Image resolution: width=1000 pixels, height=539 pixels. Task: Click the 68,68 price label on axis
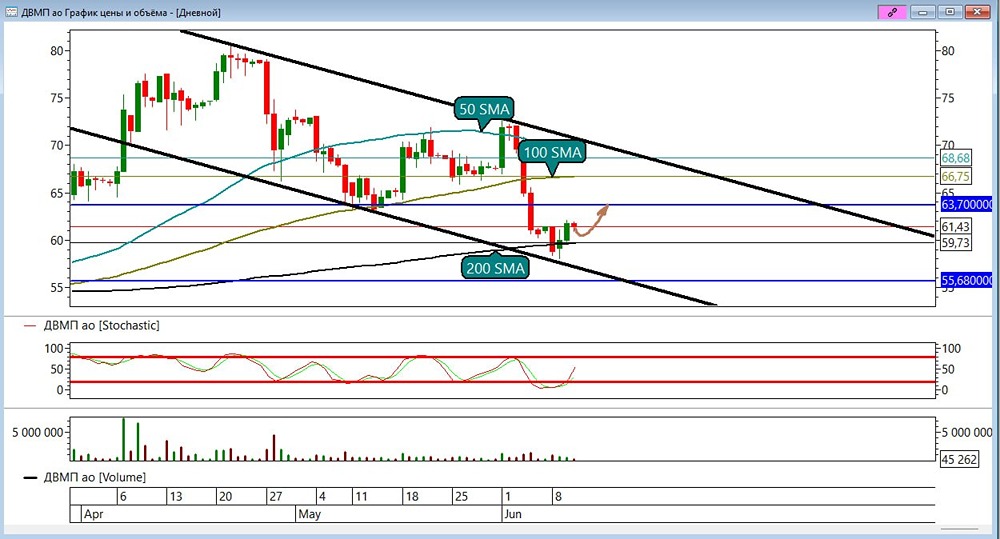click(955, 158)
